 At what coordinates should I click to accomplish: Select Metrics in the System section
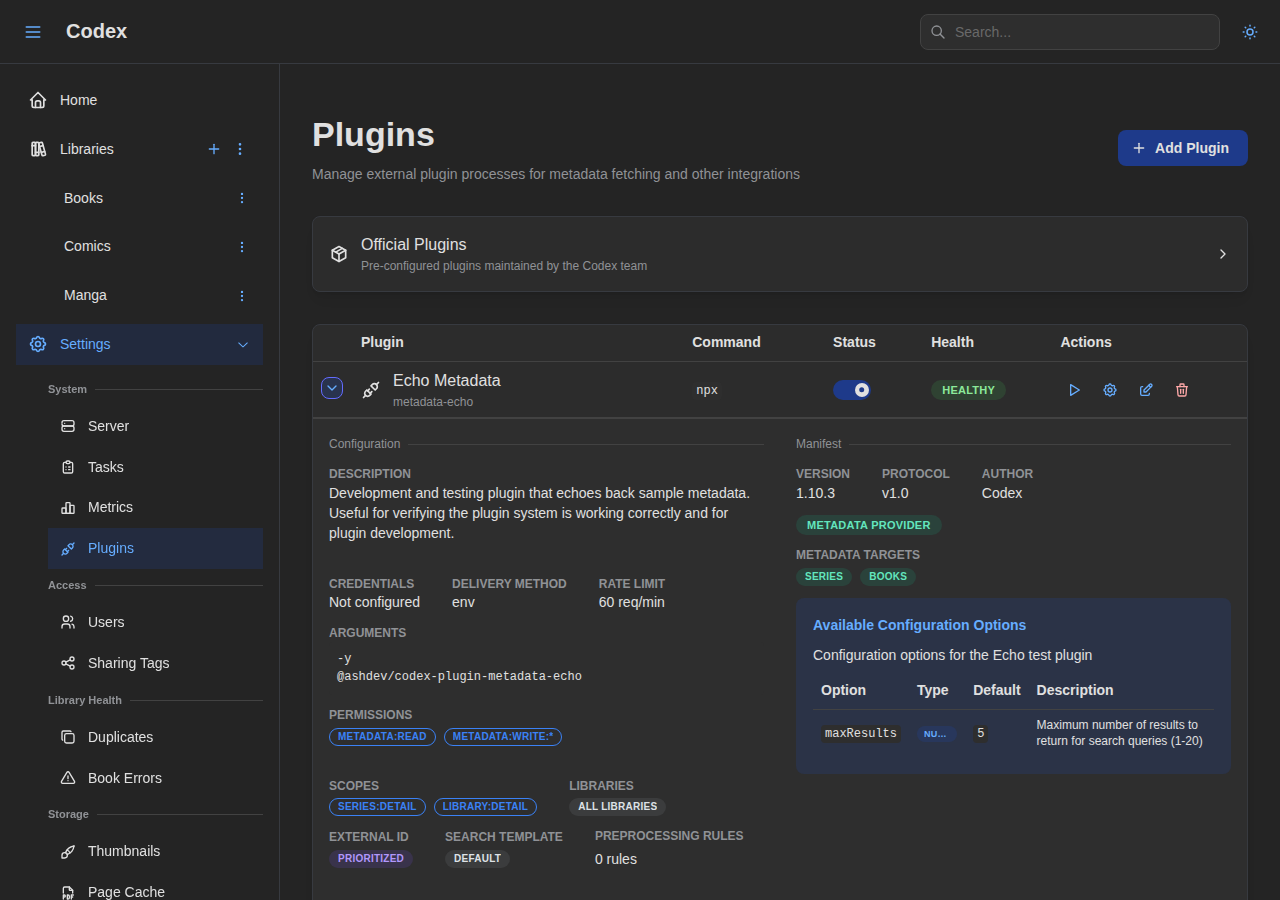112,507
